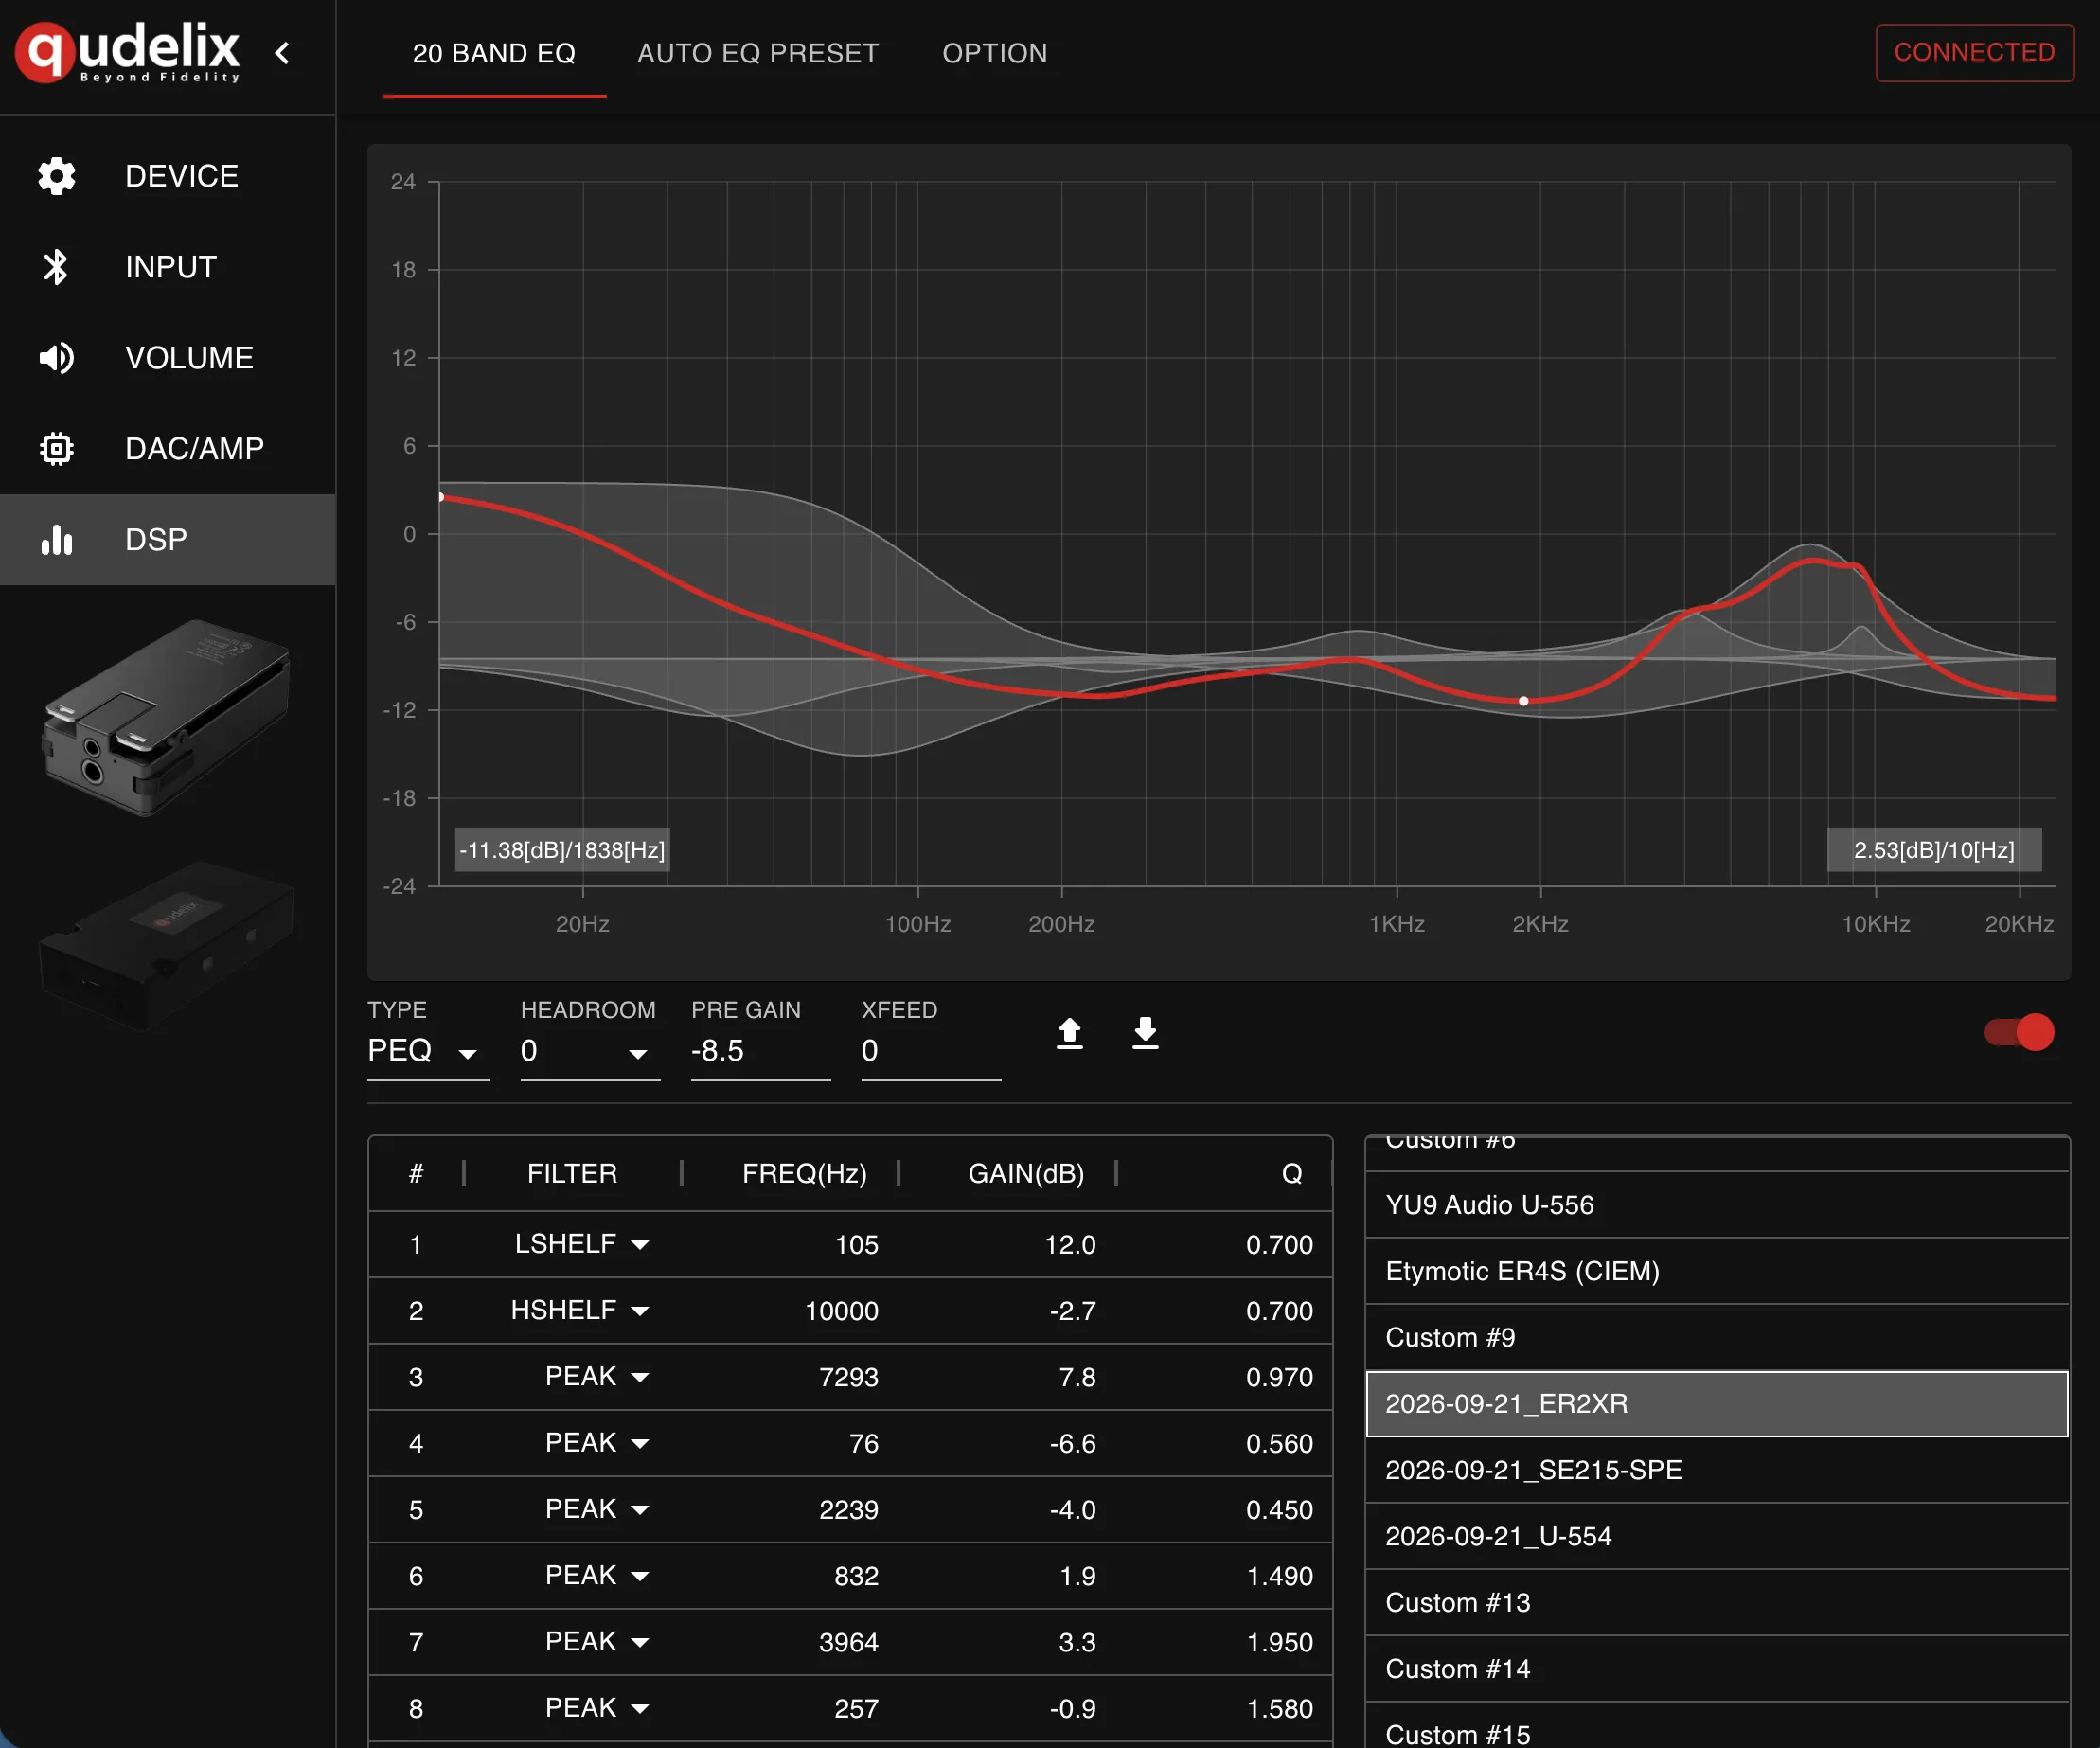
Task: Click band 8 frequency value 257
Action: point(857,1708)
